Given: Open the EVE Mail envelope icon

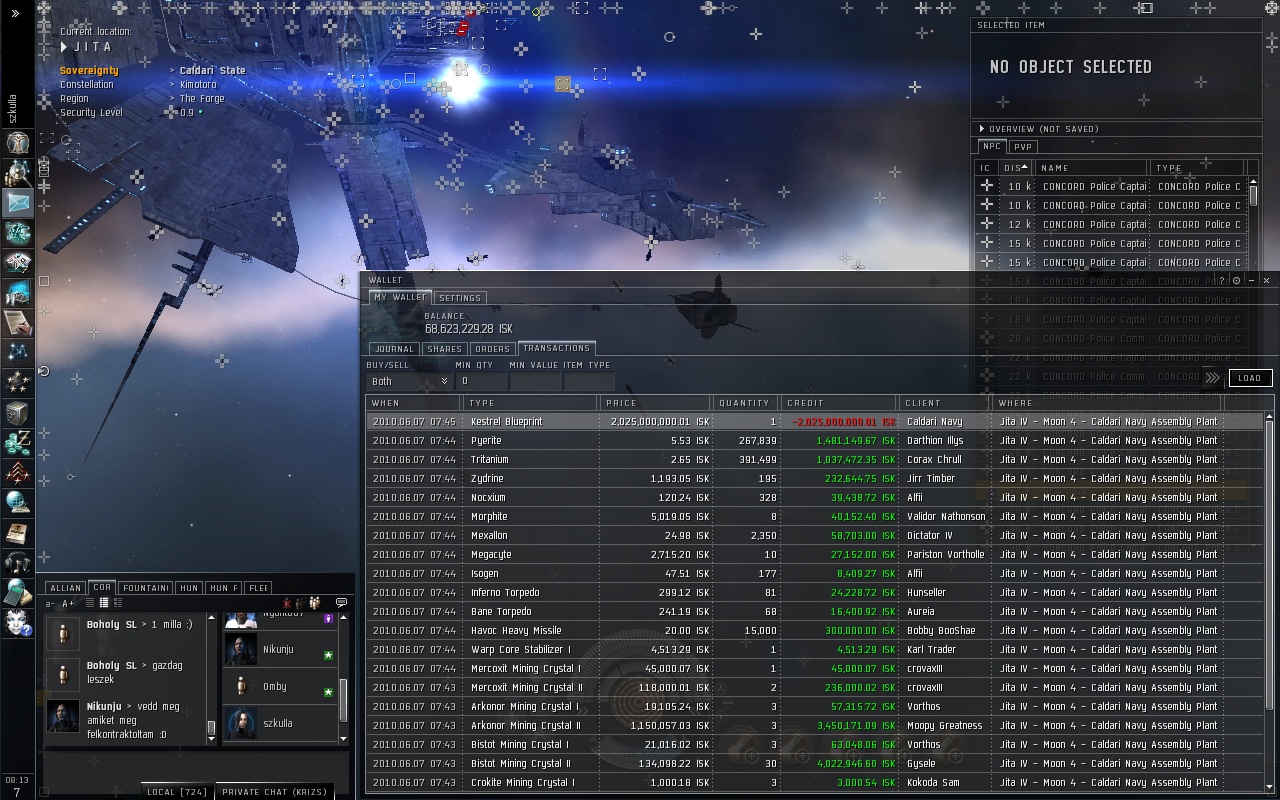Looking at the screenshot, I should tap(18, 203).
